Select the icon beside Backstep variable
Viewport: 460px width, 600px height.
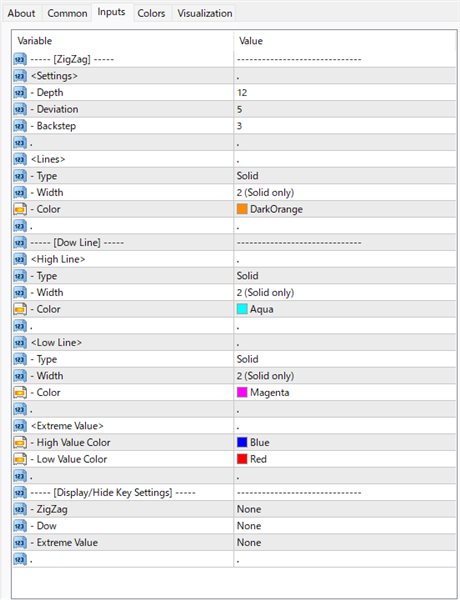pos(20,126)
